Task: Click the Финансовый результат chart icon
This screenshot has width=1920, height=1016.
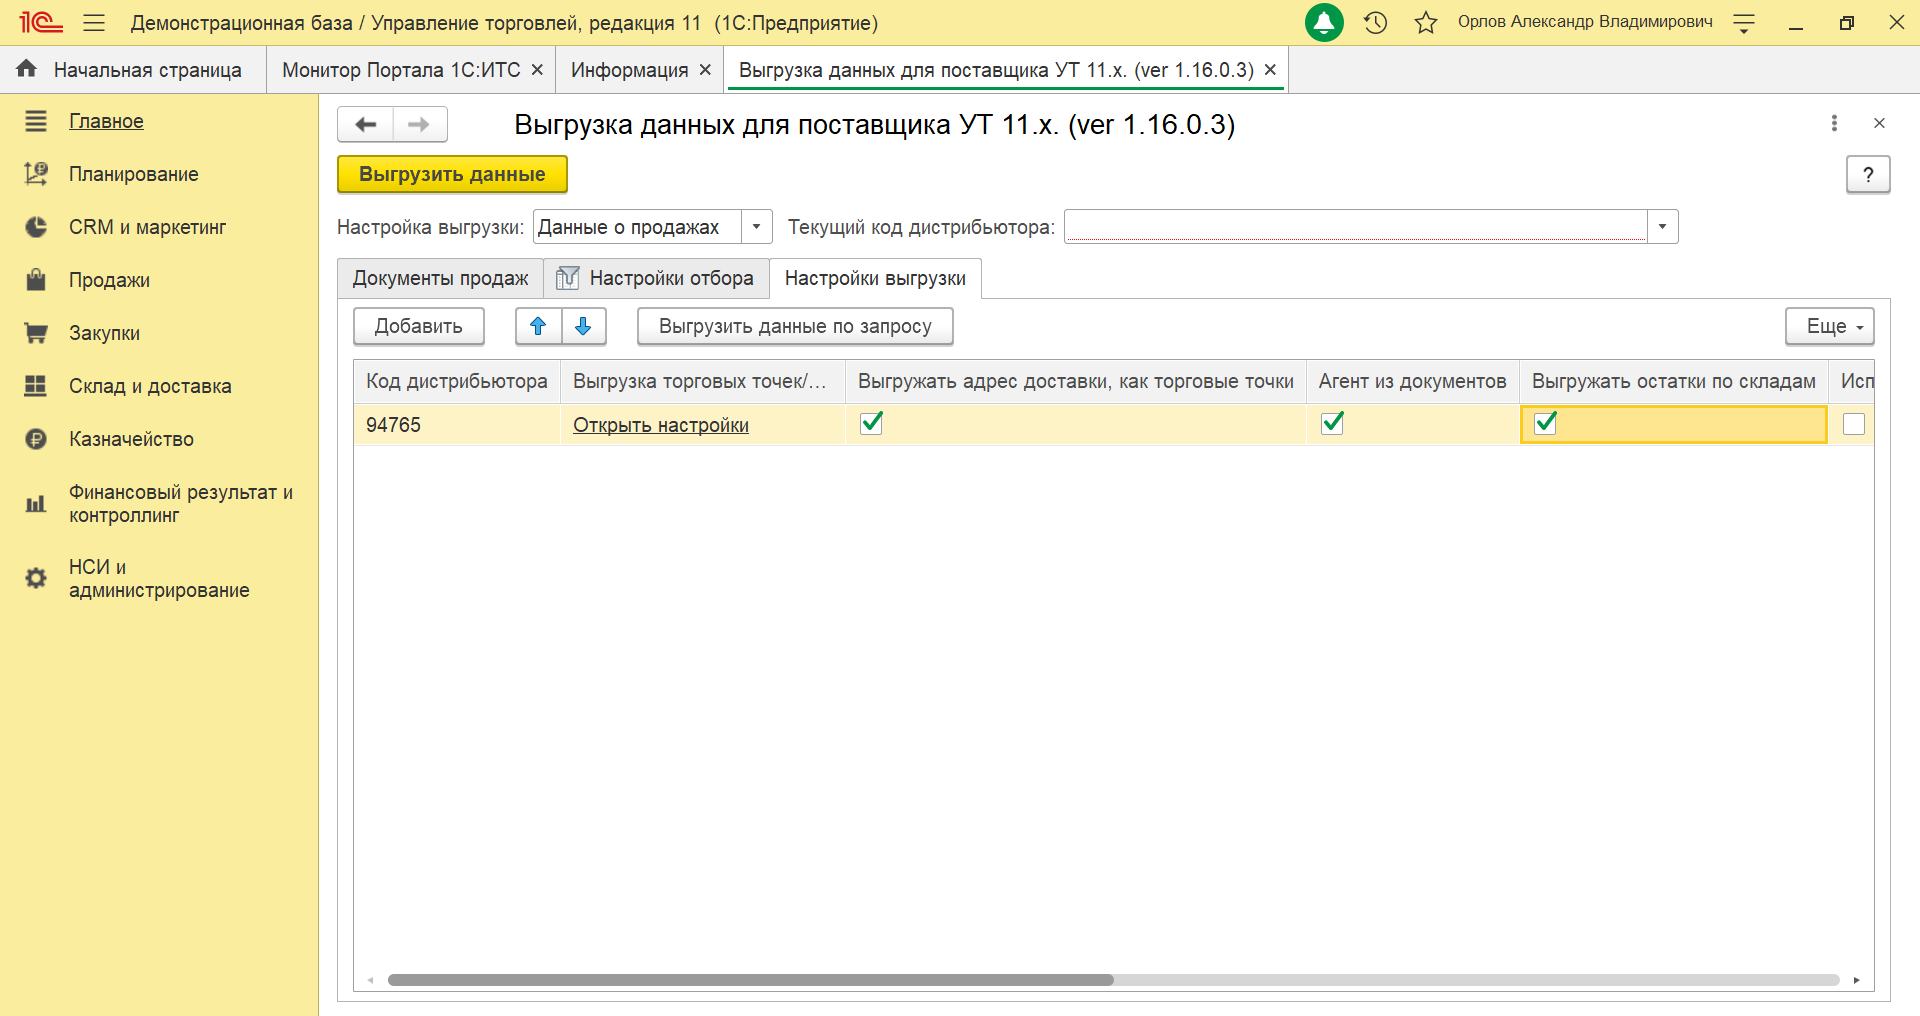Action: (36, 503)
